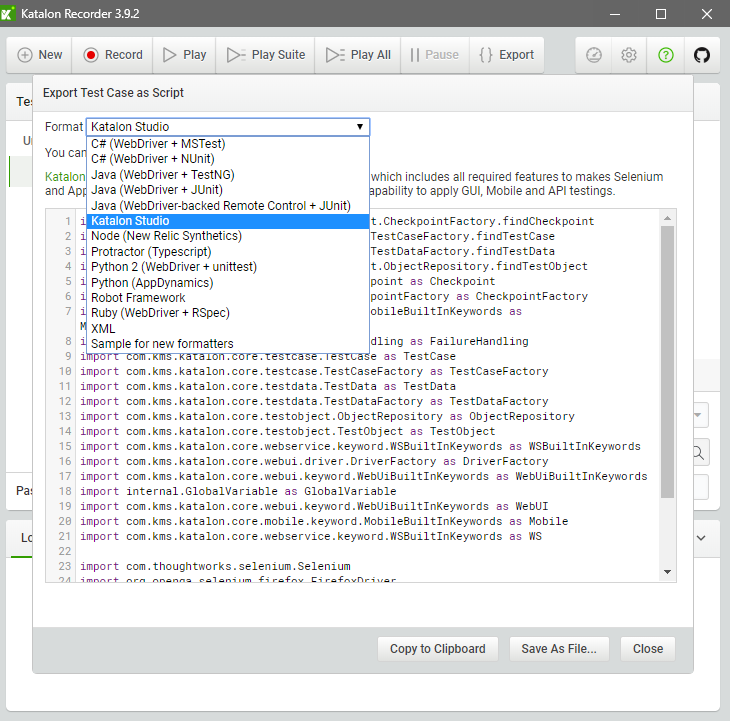
Task: Open settings via the gear icon
Action: 629,55
